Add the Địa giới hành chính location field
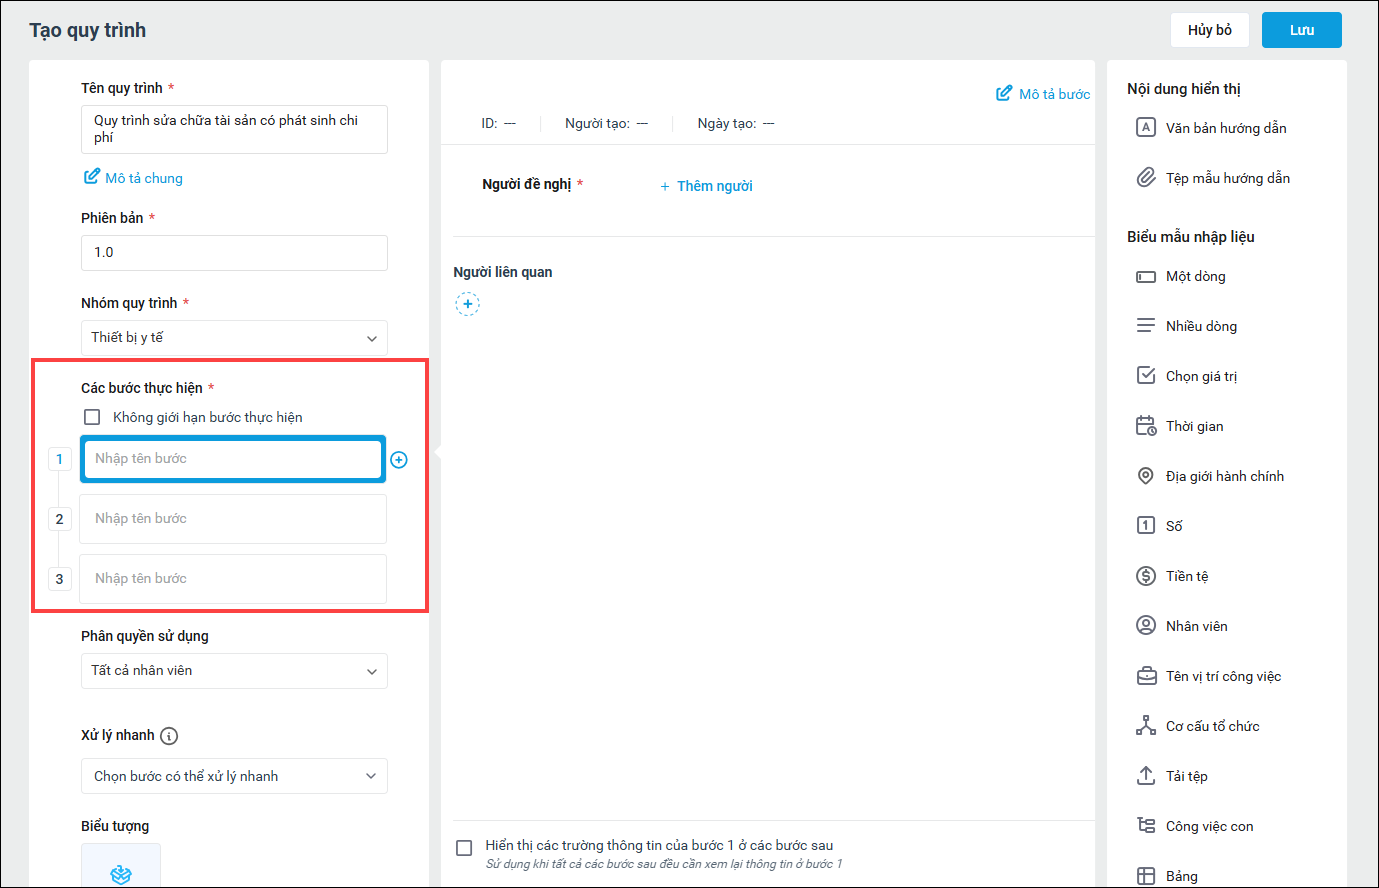 1223,476
